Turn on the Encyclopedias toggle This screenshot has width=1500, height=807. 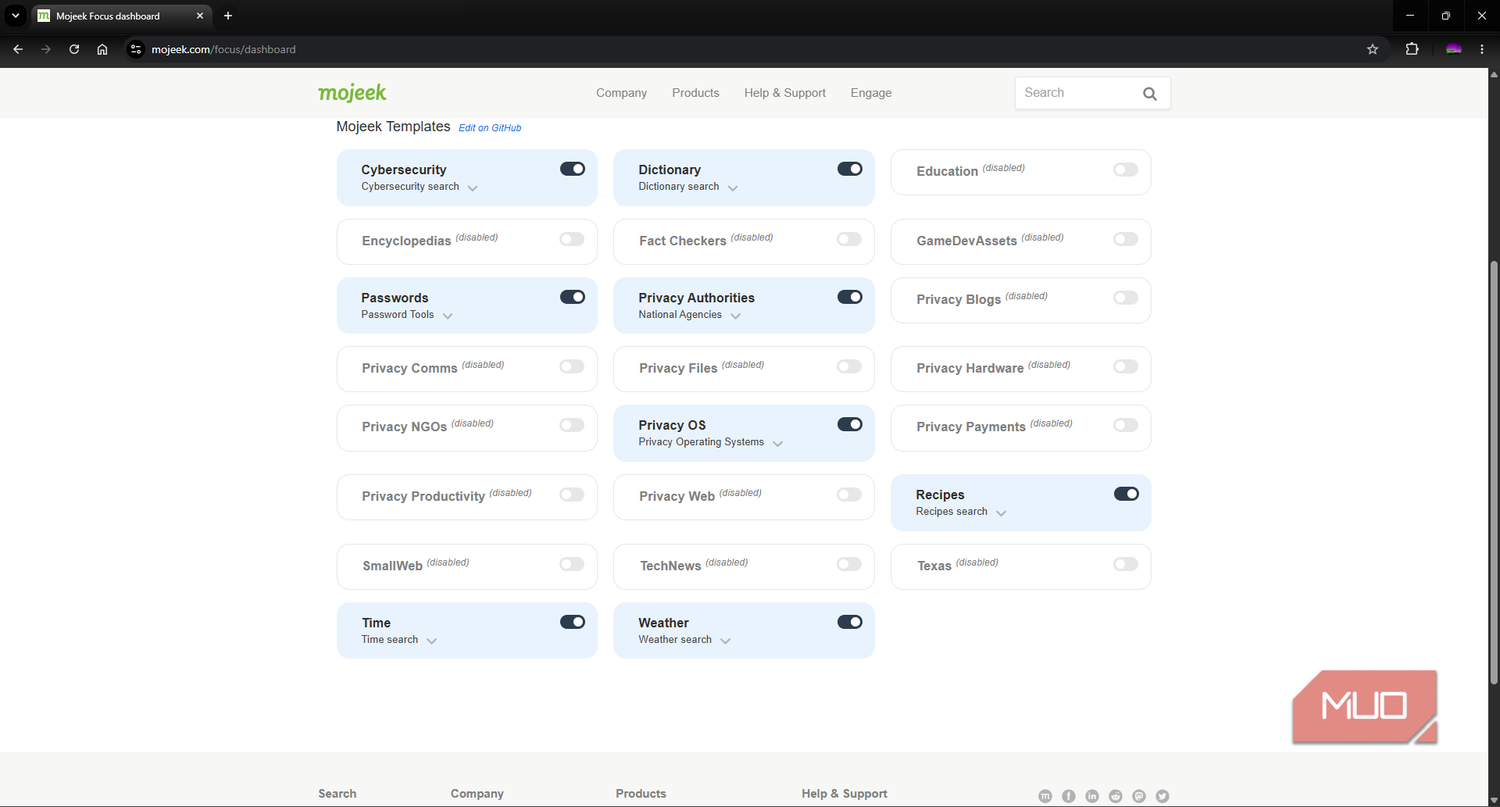click(572, 239)
